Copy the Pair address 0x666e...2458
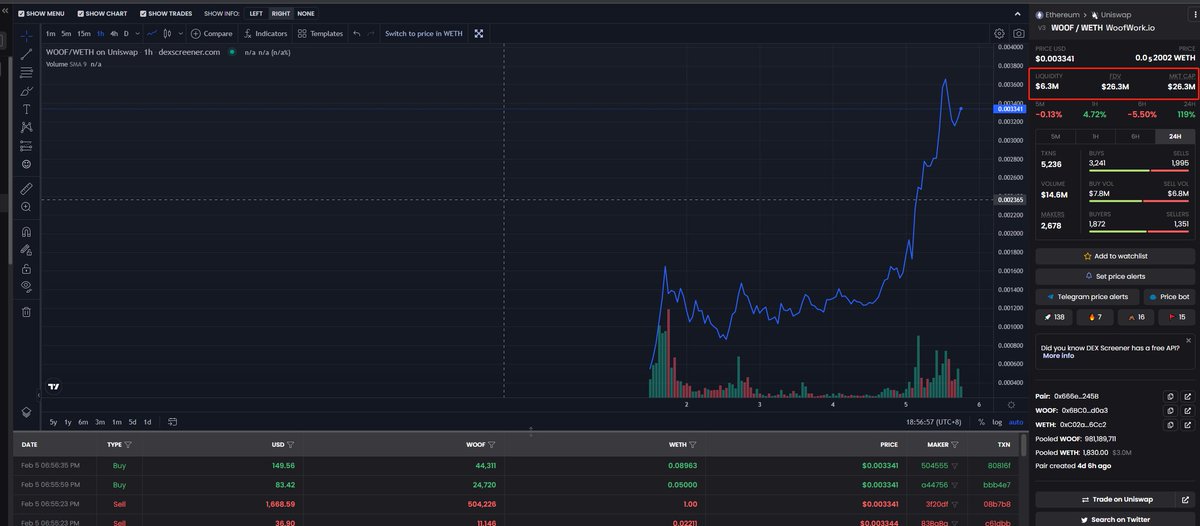The image size is (1200, 526). pos(1169,396)
